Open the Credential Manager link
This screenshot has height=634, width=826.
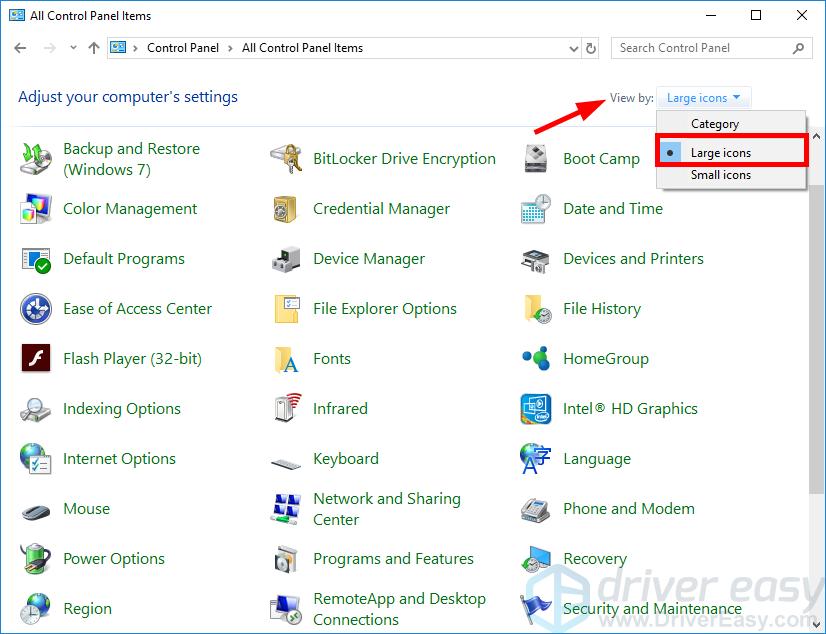pos(381,209)
